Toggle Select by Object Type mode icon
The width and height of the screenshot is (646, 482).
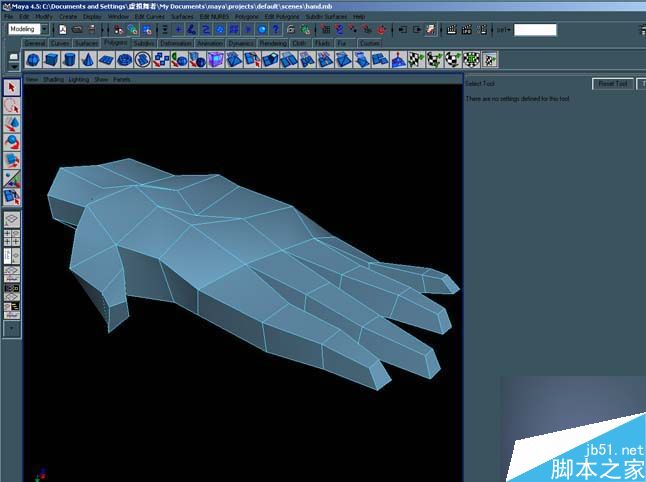tap(133, 29)
